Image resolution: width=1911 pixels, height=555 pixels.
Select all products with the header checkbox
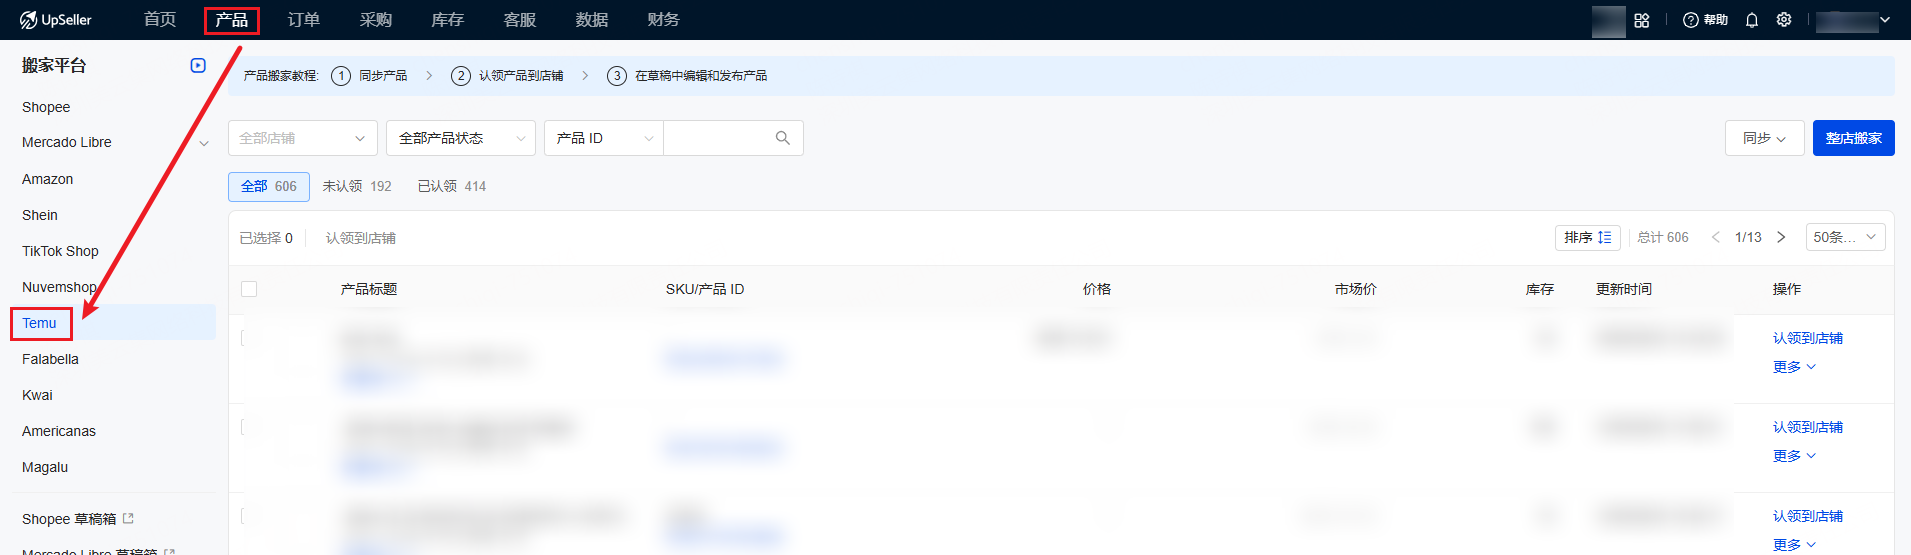249,289
